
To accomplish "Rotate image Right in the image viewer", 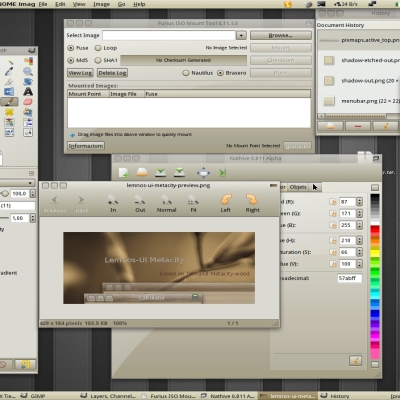I will (x=252, y=203).
